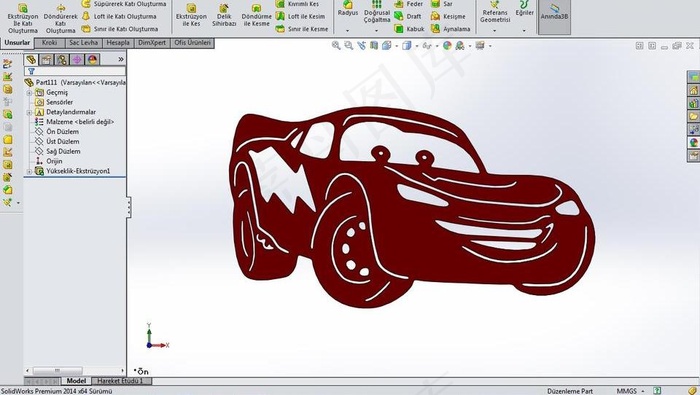Choose Süpürerek Katı Oluşturma in the ribbon
This screenshot has width=700, height=395.
(x=124, y=4)
